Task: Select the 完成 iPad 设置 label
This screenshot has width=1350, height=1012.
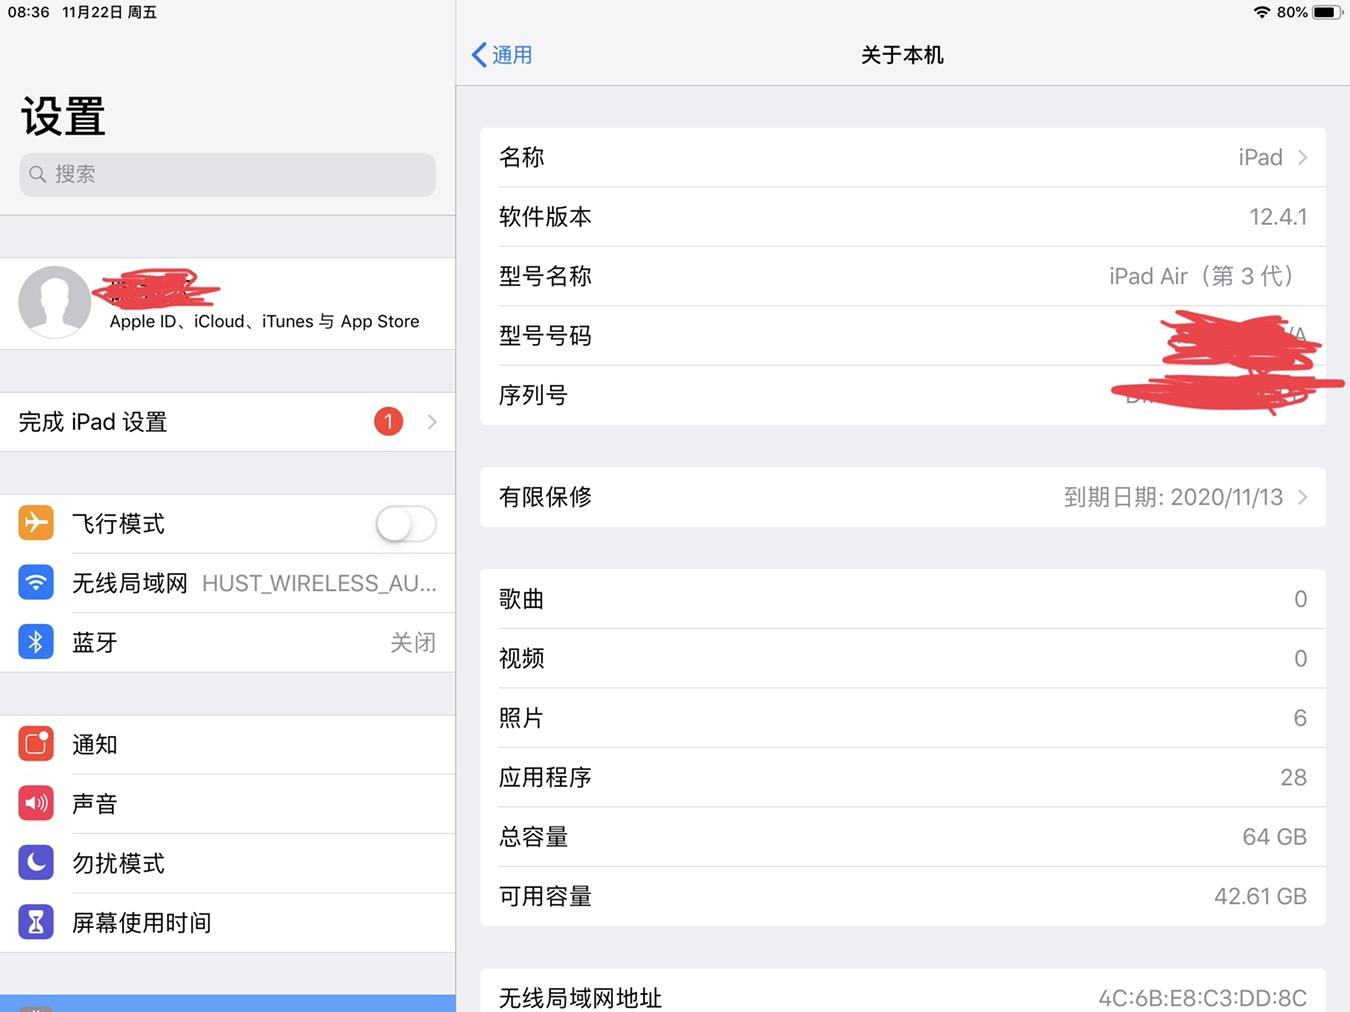Action: [93, 422]
